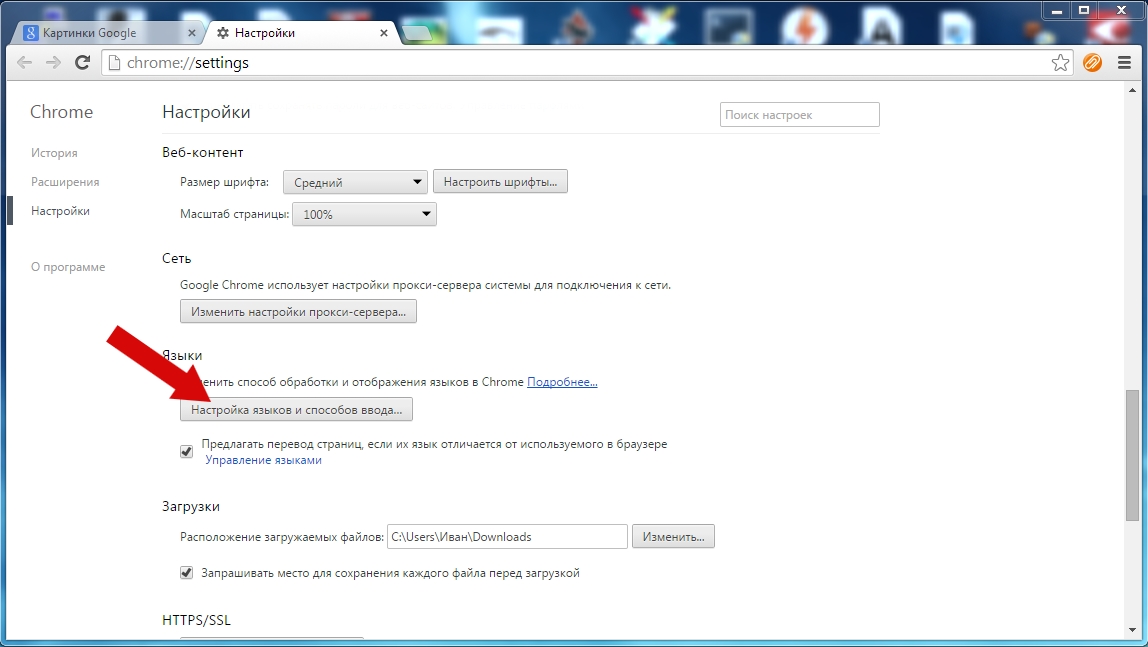Reload the settings page
This screenshot has height=647, width=1148.
click(83, 63)
